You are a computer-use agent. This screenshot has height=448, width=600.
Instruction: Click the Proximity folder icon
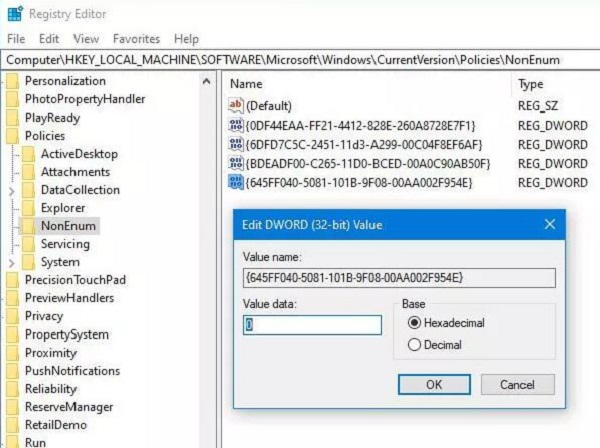(13, 353)
